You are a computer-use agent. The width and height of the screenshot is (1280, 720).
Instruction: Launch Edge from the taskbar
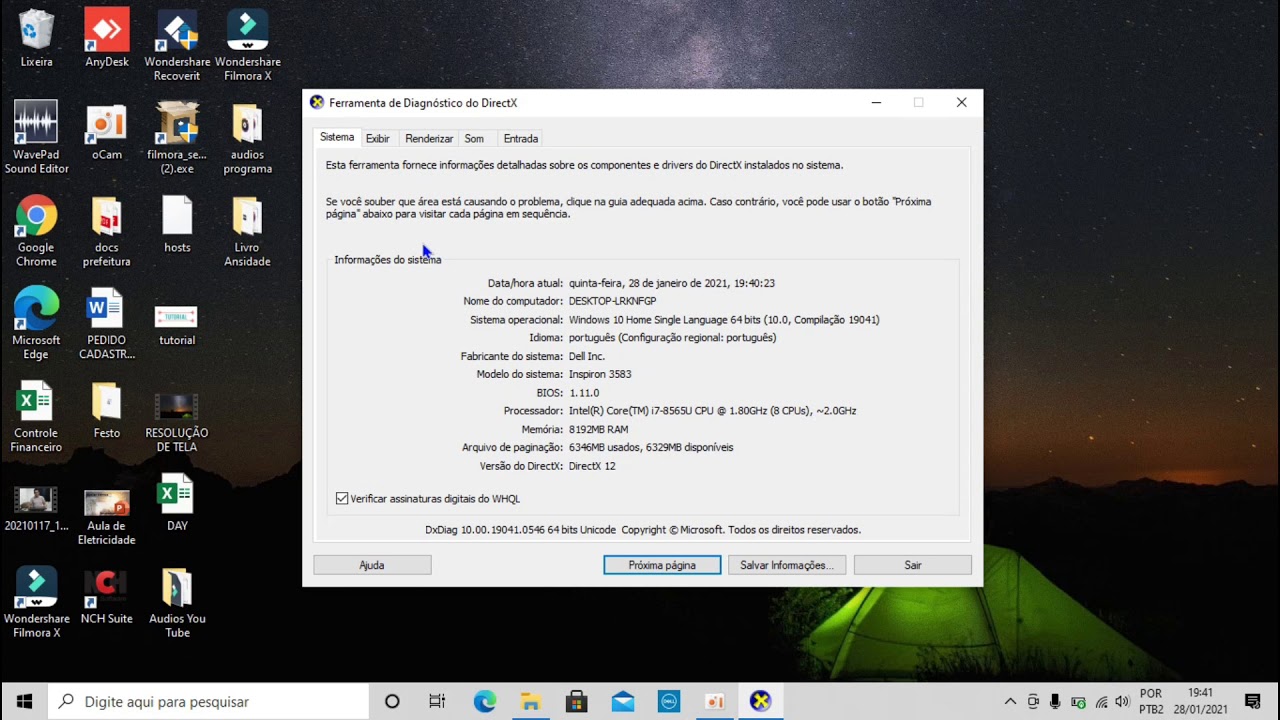point(485,701)
